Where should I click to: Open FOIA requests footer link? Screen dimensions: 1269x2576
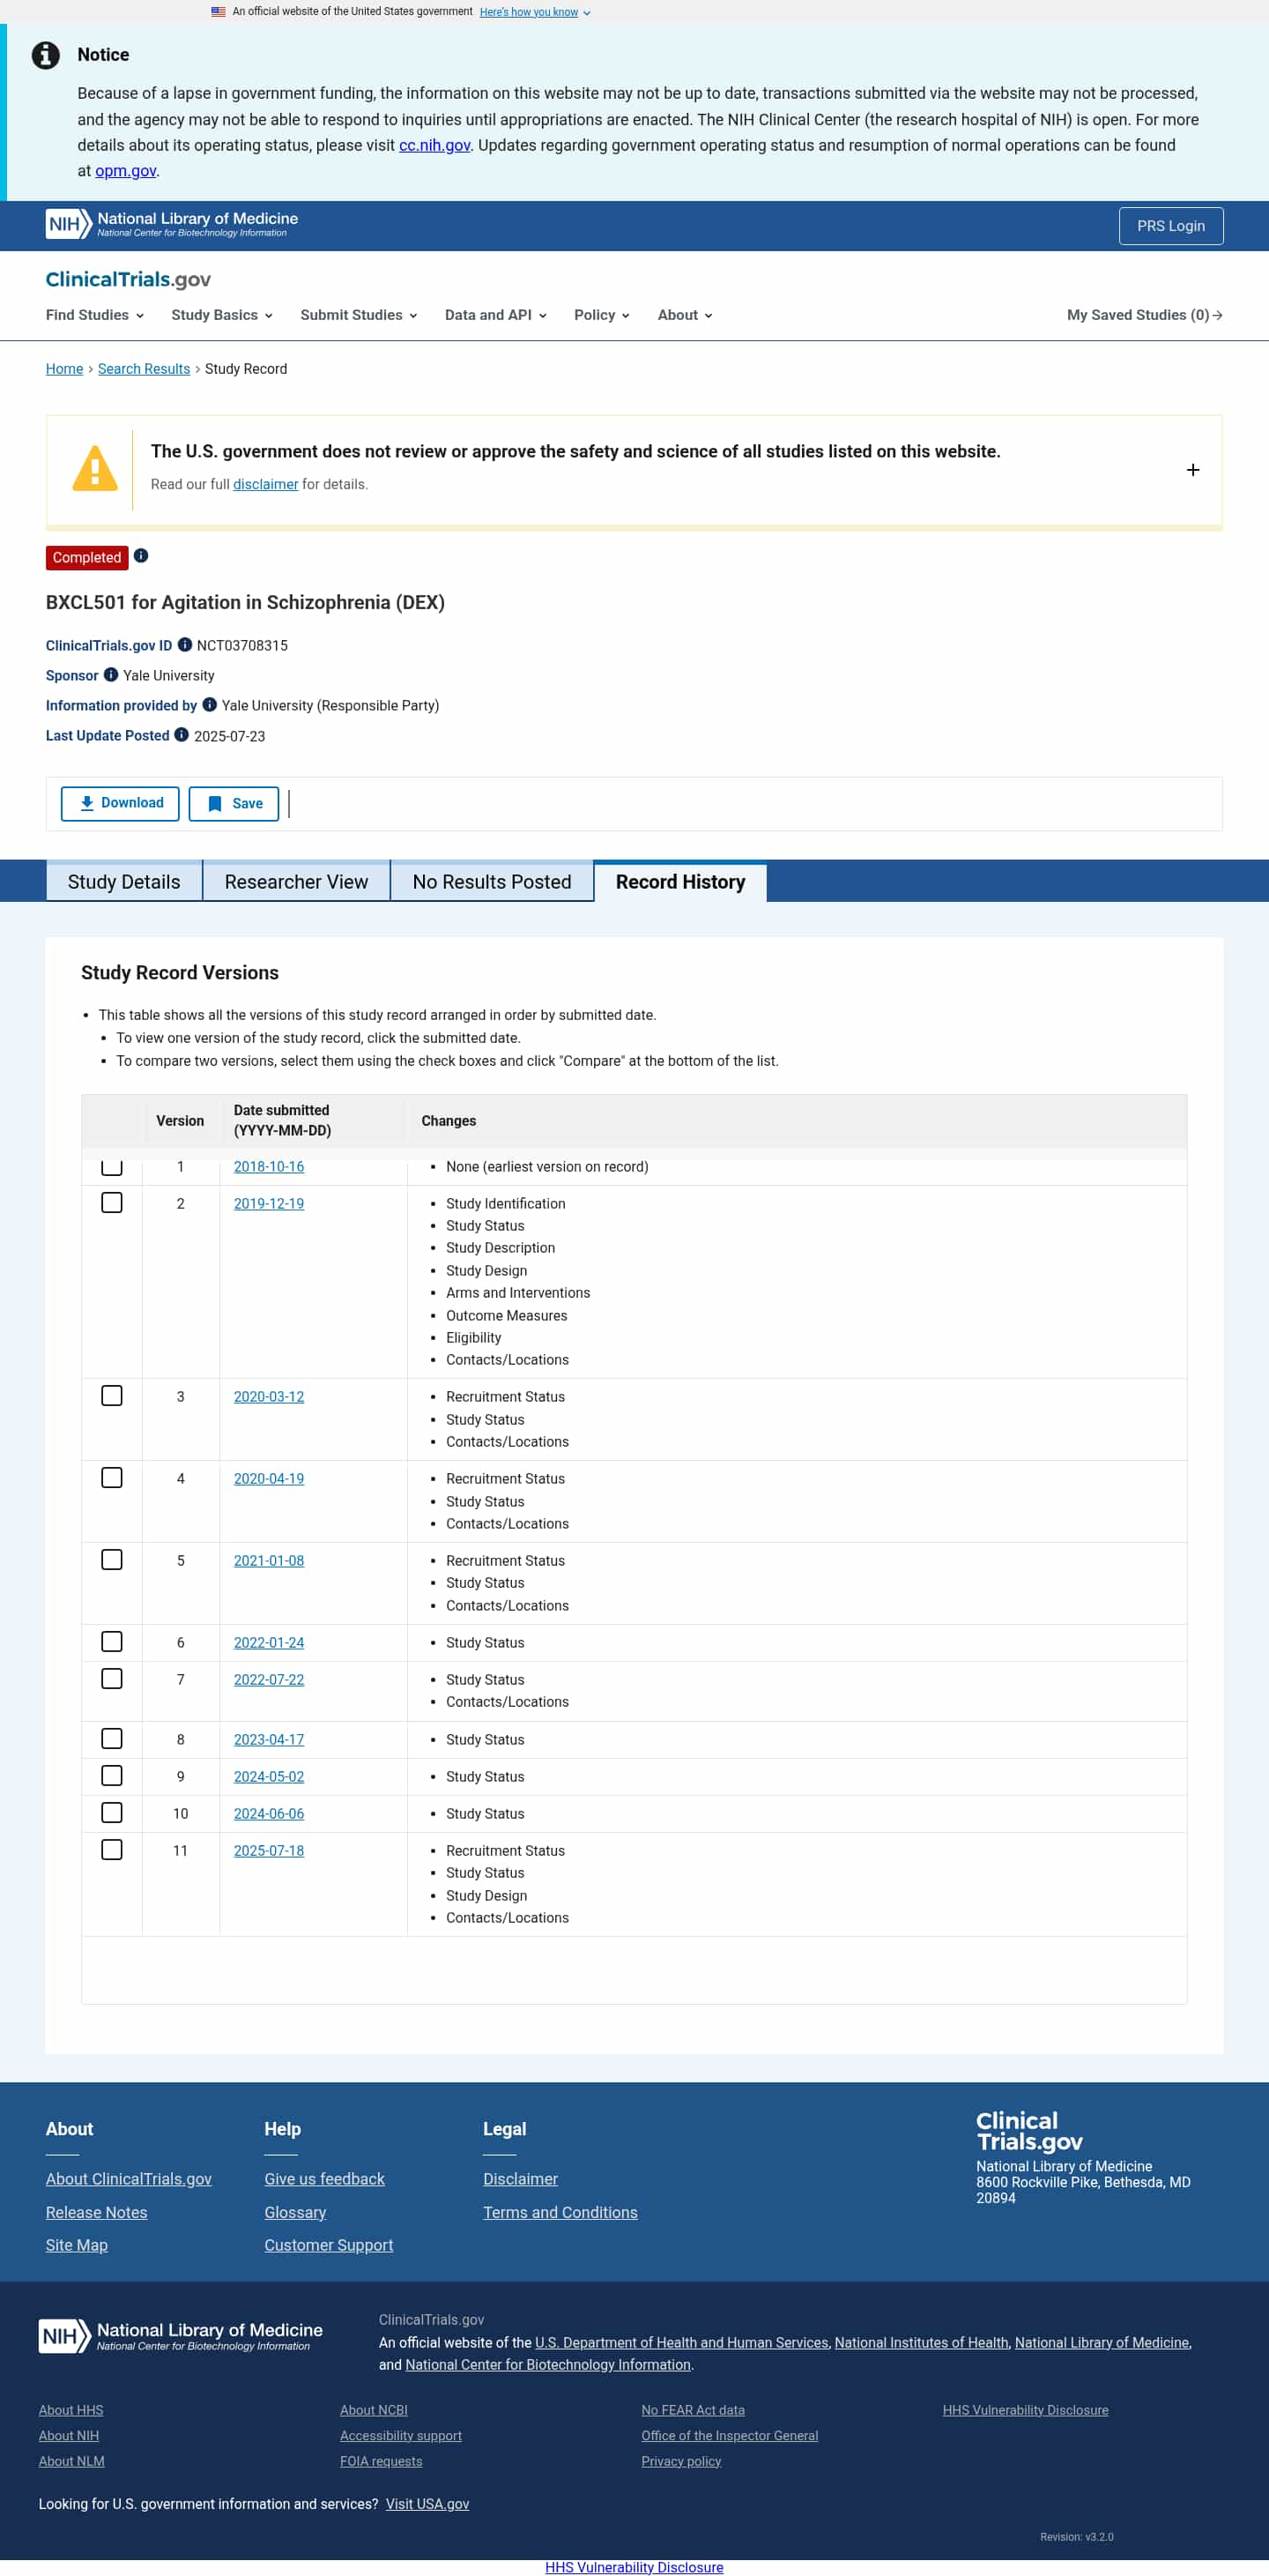[x=381, y=2461]
